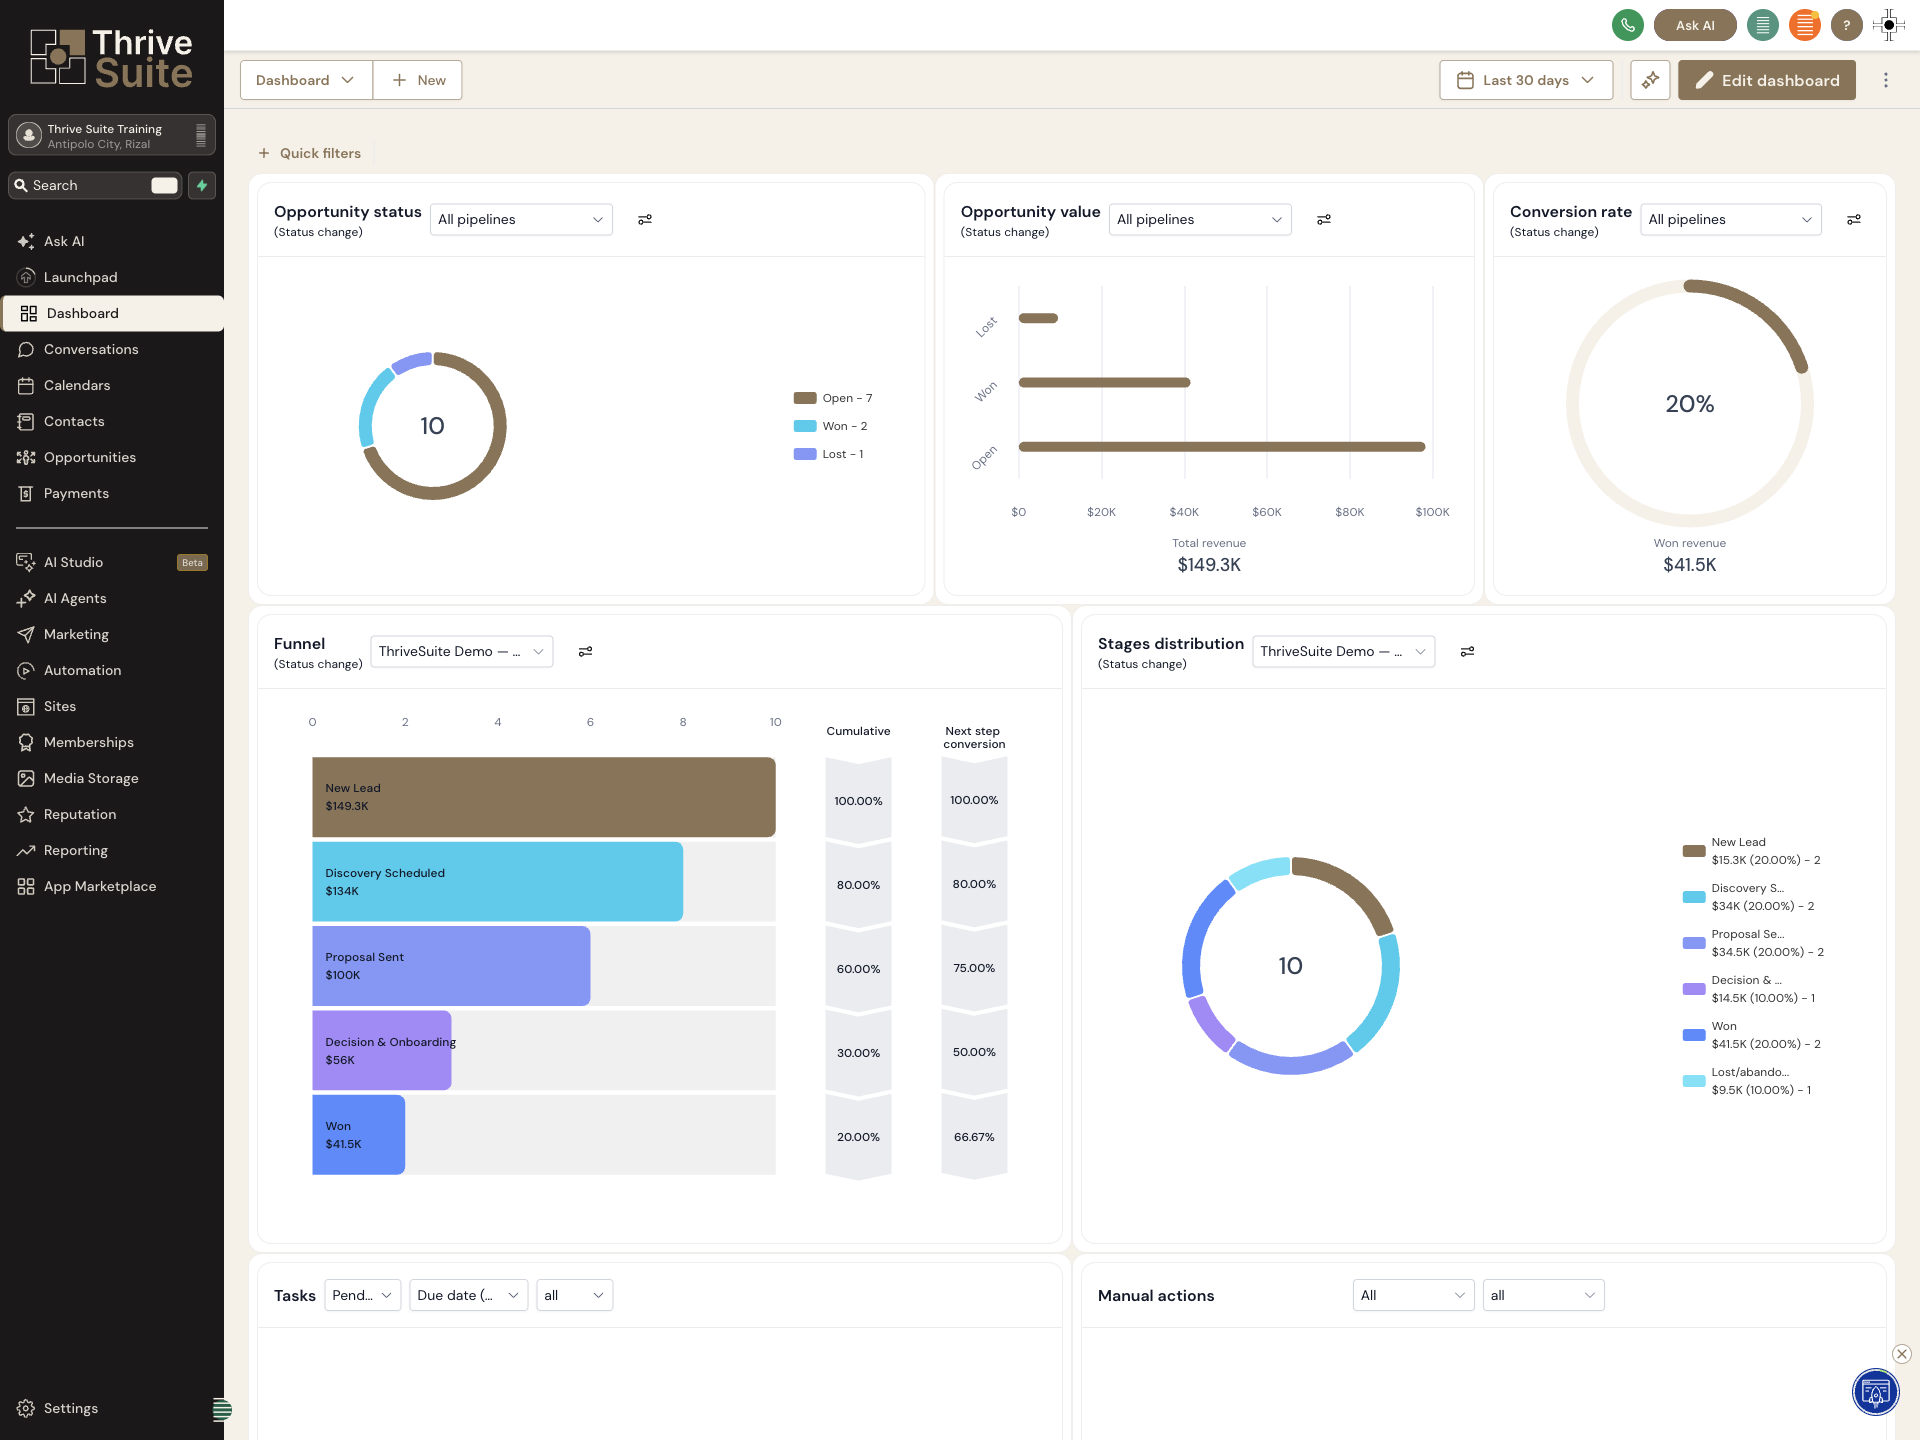Screen dimensions: 1920x1440
Task: Click the AI sparkle wand button beside Edit dashboard
Action: [1650, 80]
